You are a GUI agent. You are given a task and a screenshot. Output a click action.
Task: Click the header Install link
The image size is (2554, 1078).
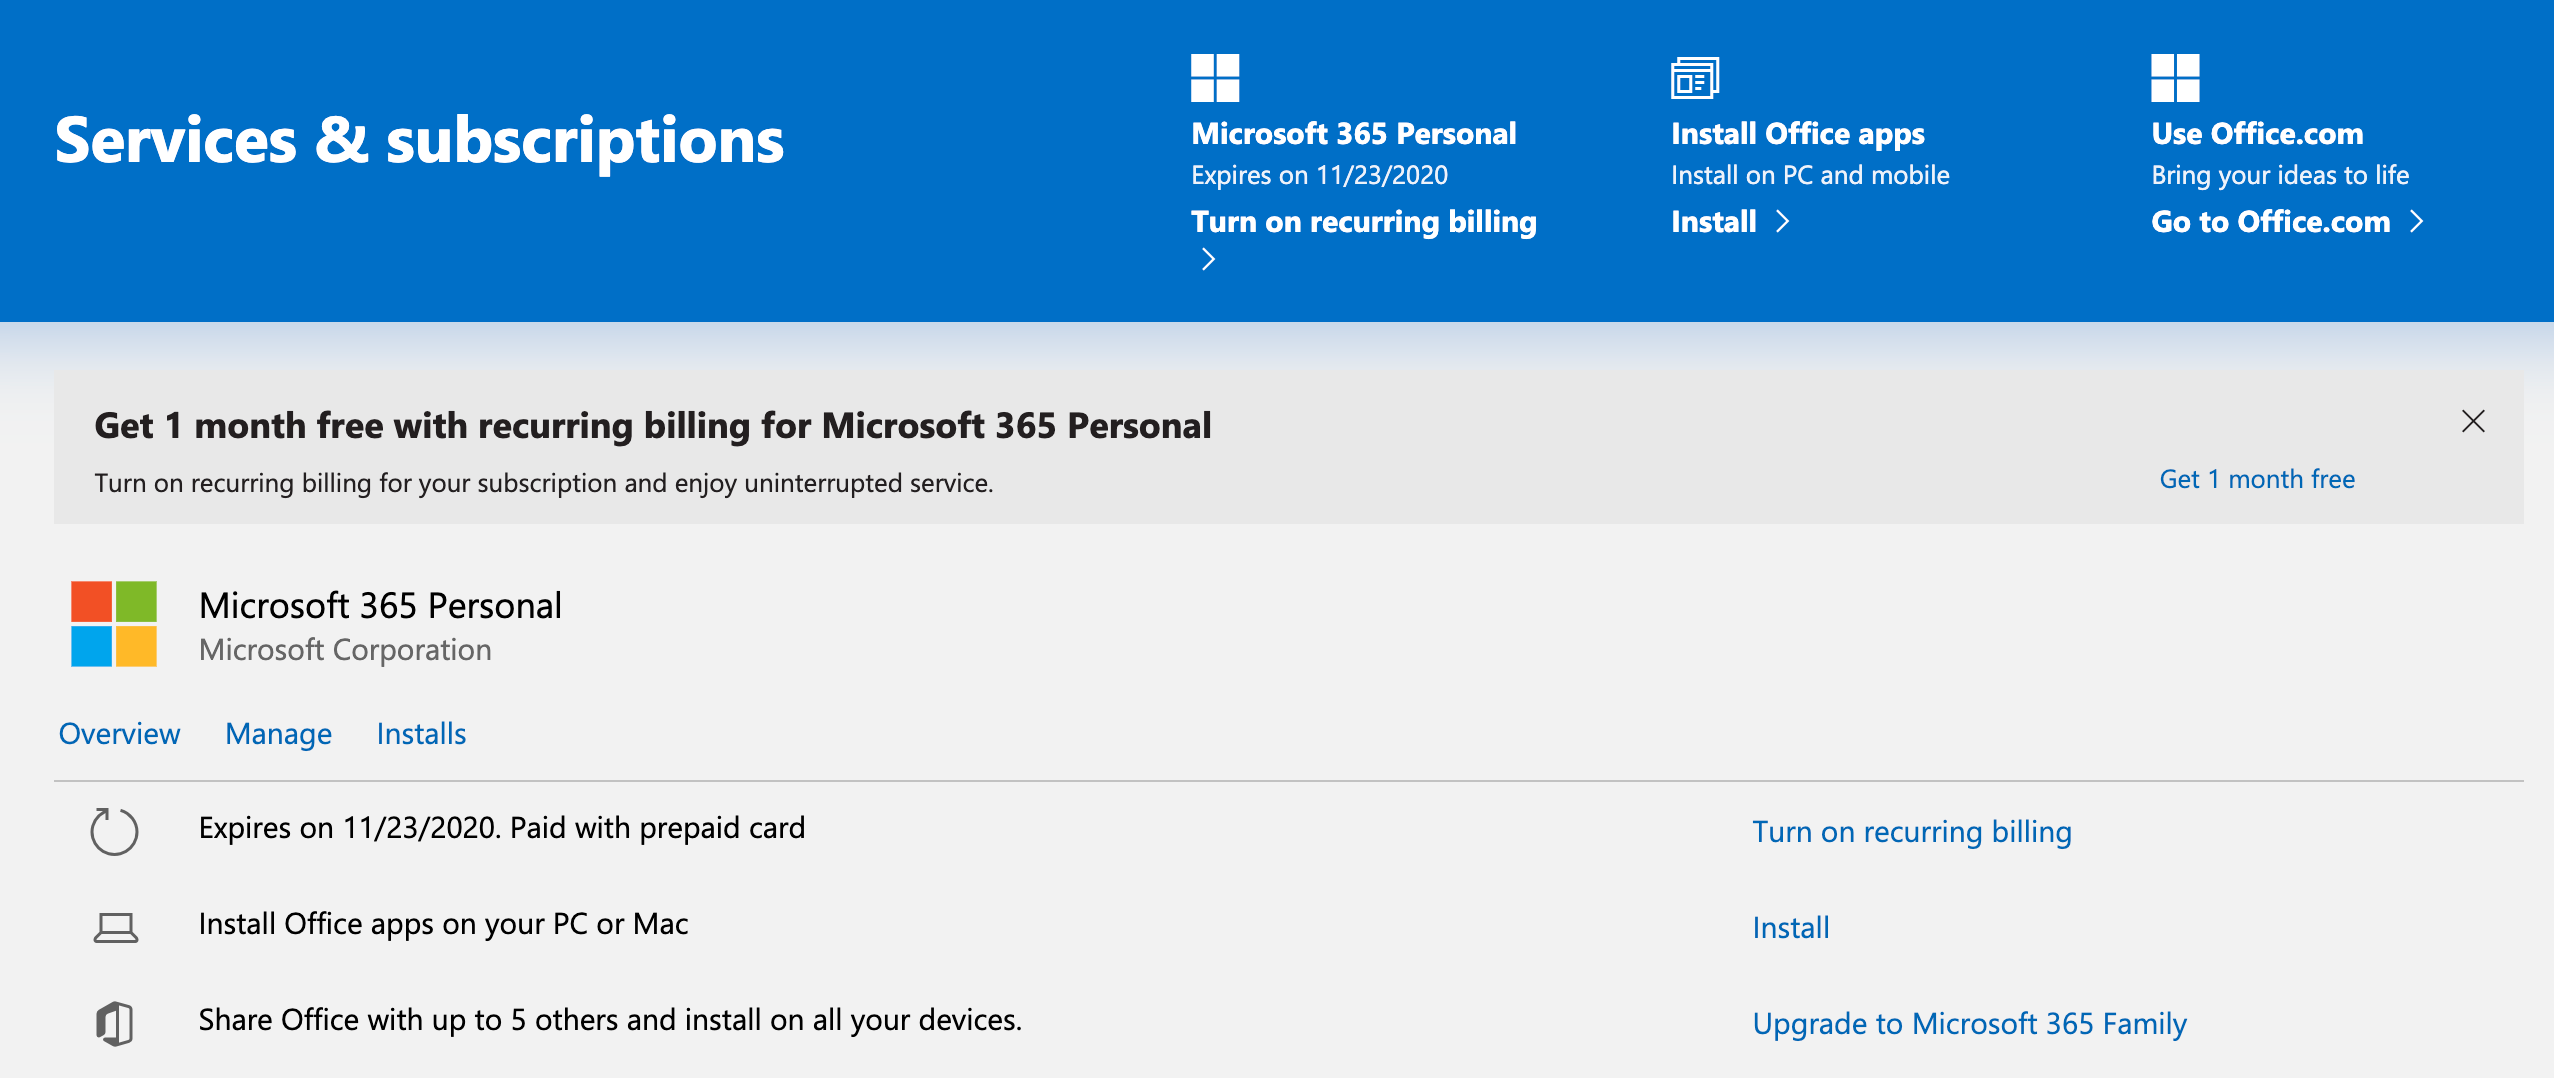(1714, 221)
